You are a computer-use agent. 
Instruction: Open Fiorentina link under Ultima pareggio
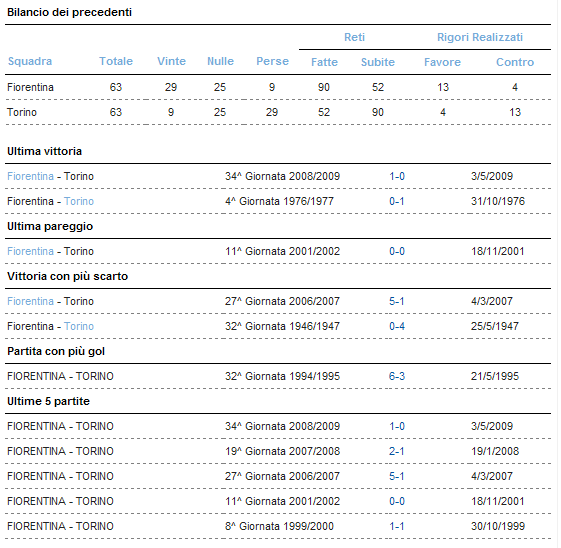pyautogui.click(x=30, y=251)
